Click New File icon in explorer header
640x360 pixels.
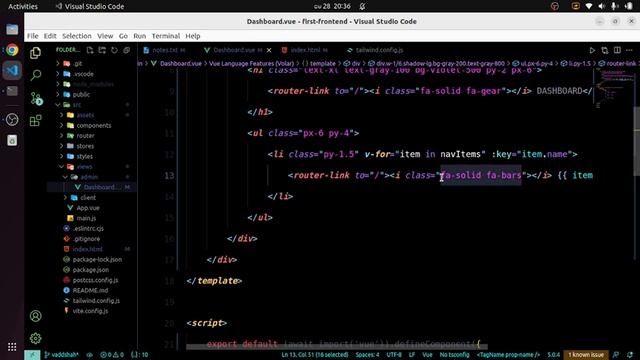click(x=90, y=50)
